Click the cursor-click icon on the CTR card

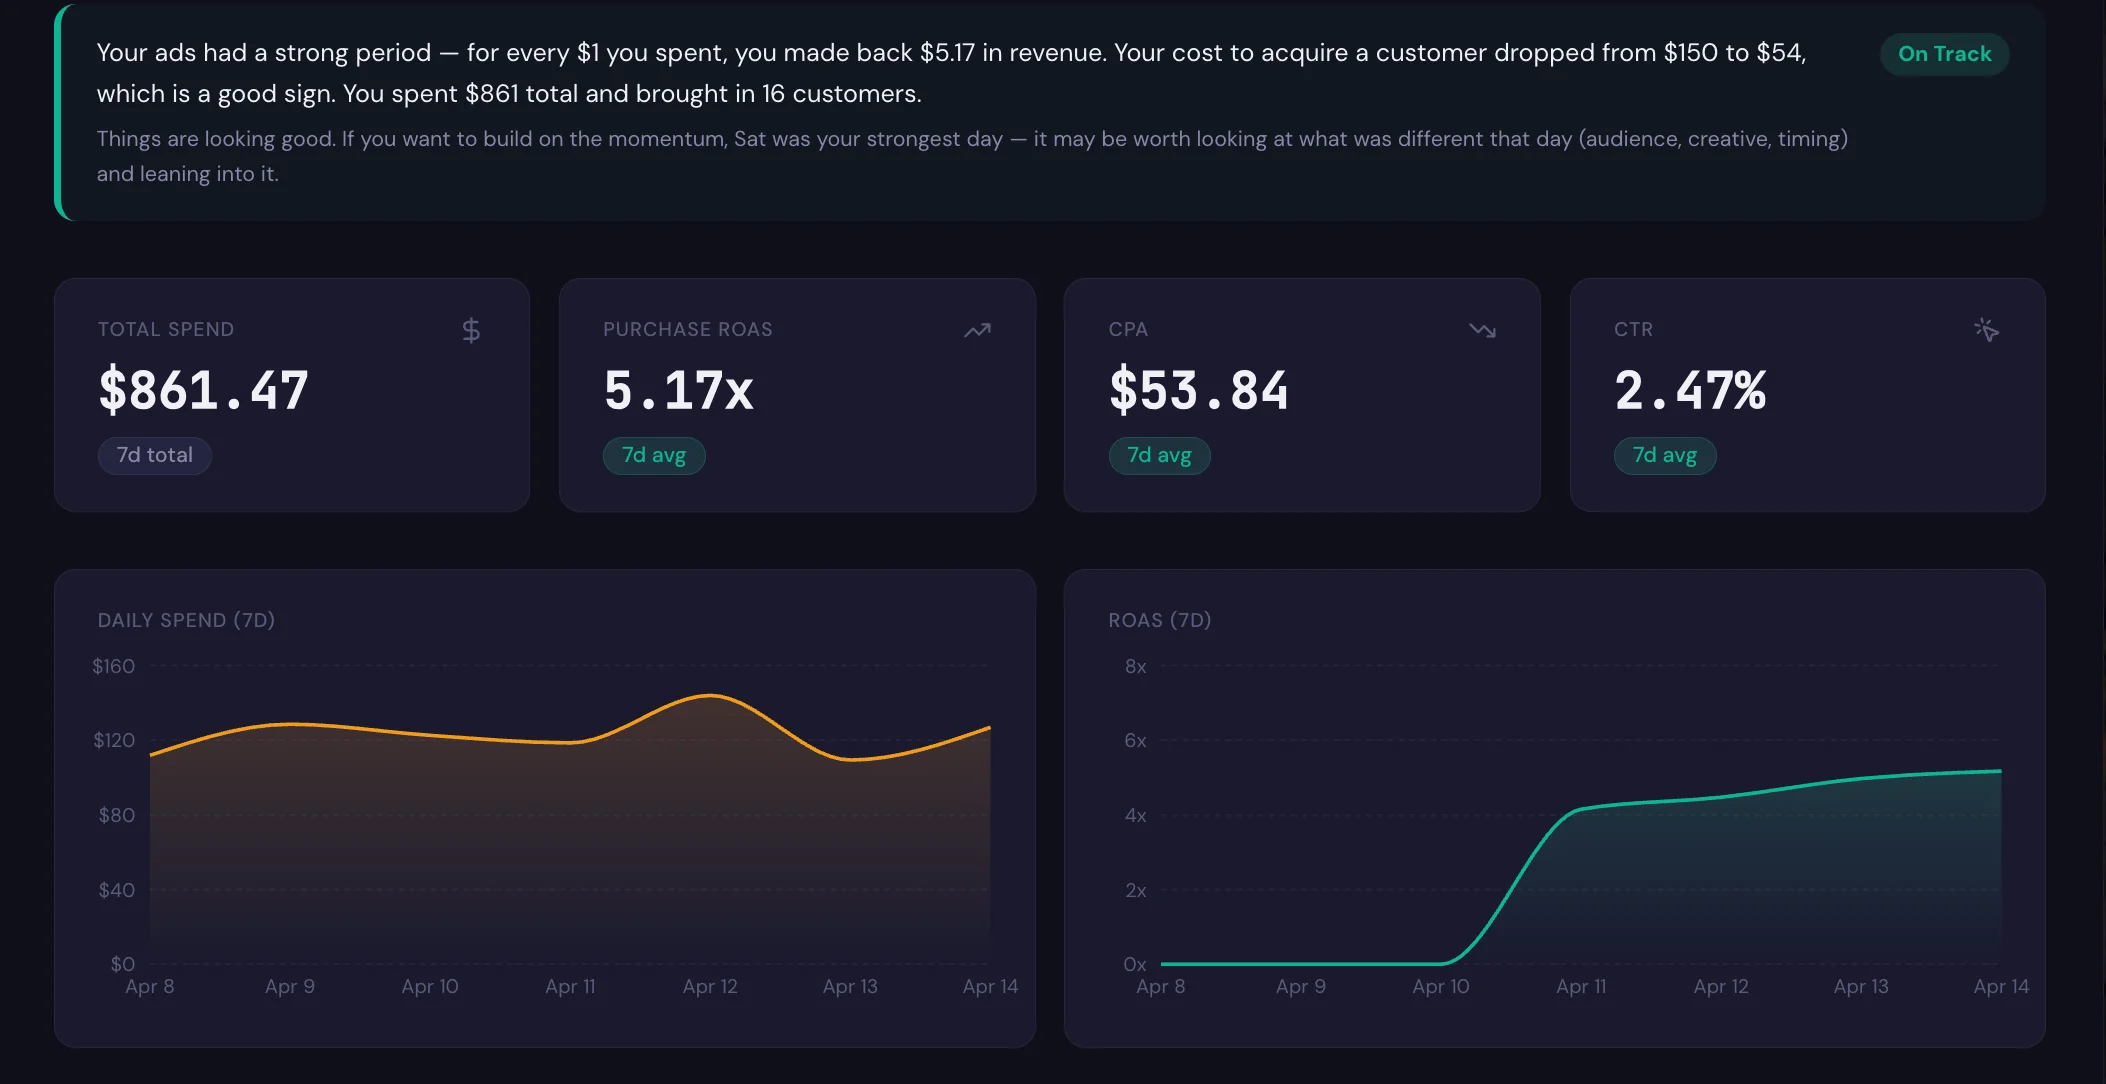[1988, 329]
